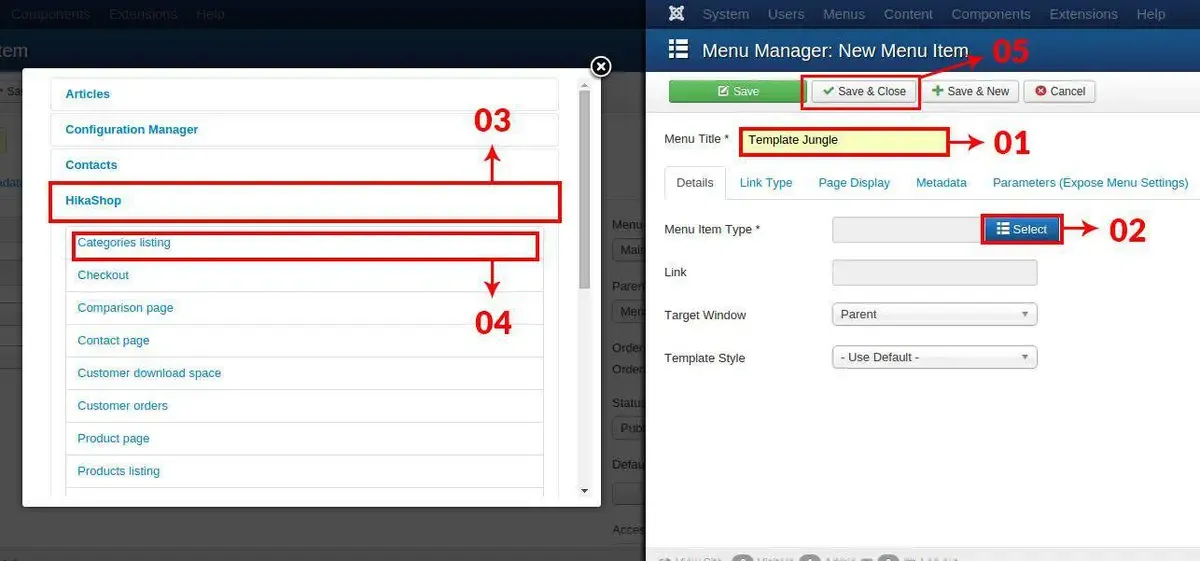Open Parameters (Expose Menu Settings) tab

tap(1090, 183)
